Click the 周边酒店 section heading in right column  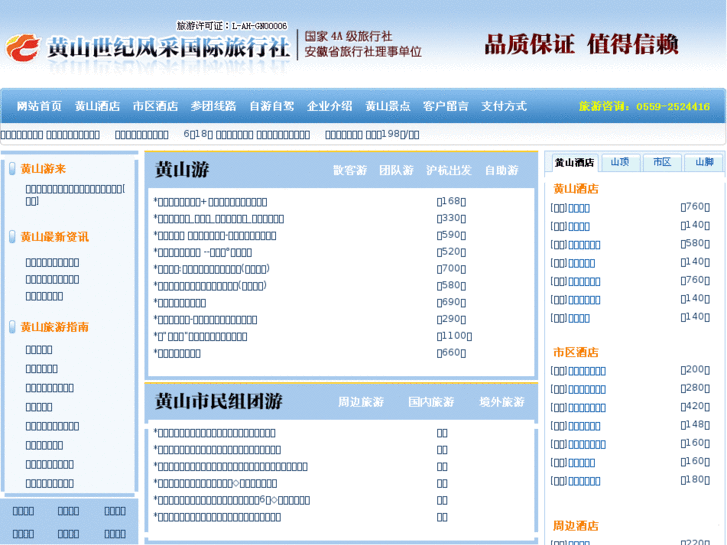(x=576, y=526)
